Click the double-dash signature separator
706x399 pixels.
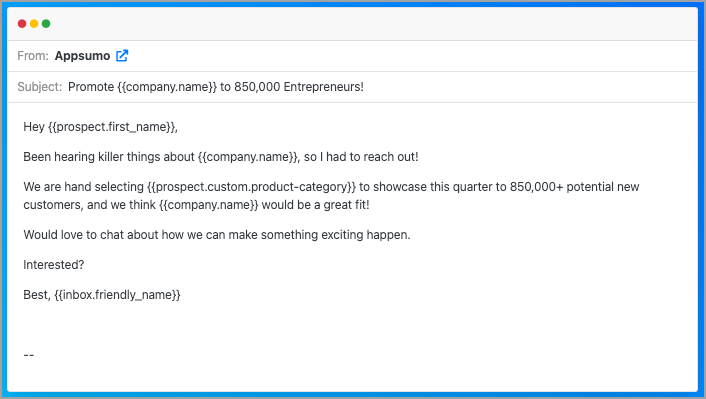(x=29, y=355)
